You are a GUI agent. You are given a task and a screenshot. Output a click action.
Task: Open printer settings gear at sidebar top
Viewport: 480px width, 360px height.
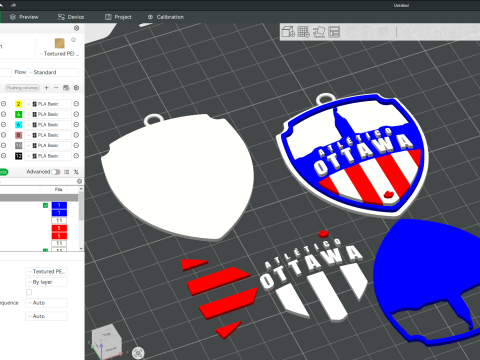[x=76, y=28]
